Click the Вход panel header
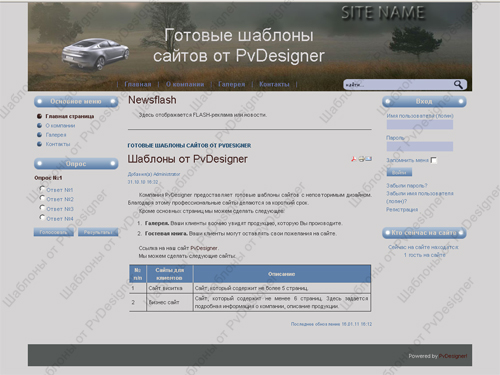The width and height of the screenshot is (500, 375). click(424, 101)
